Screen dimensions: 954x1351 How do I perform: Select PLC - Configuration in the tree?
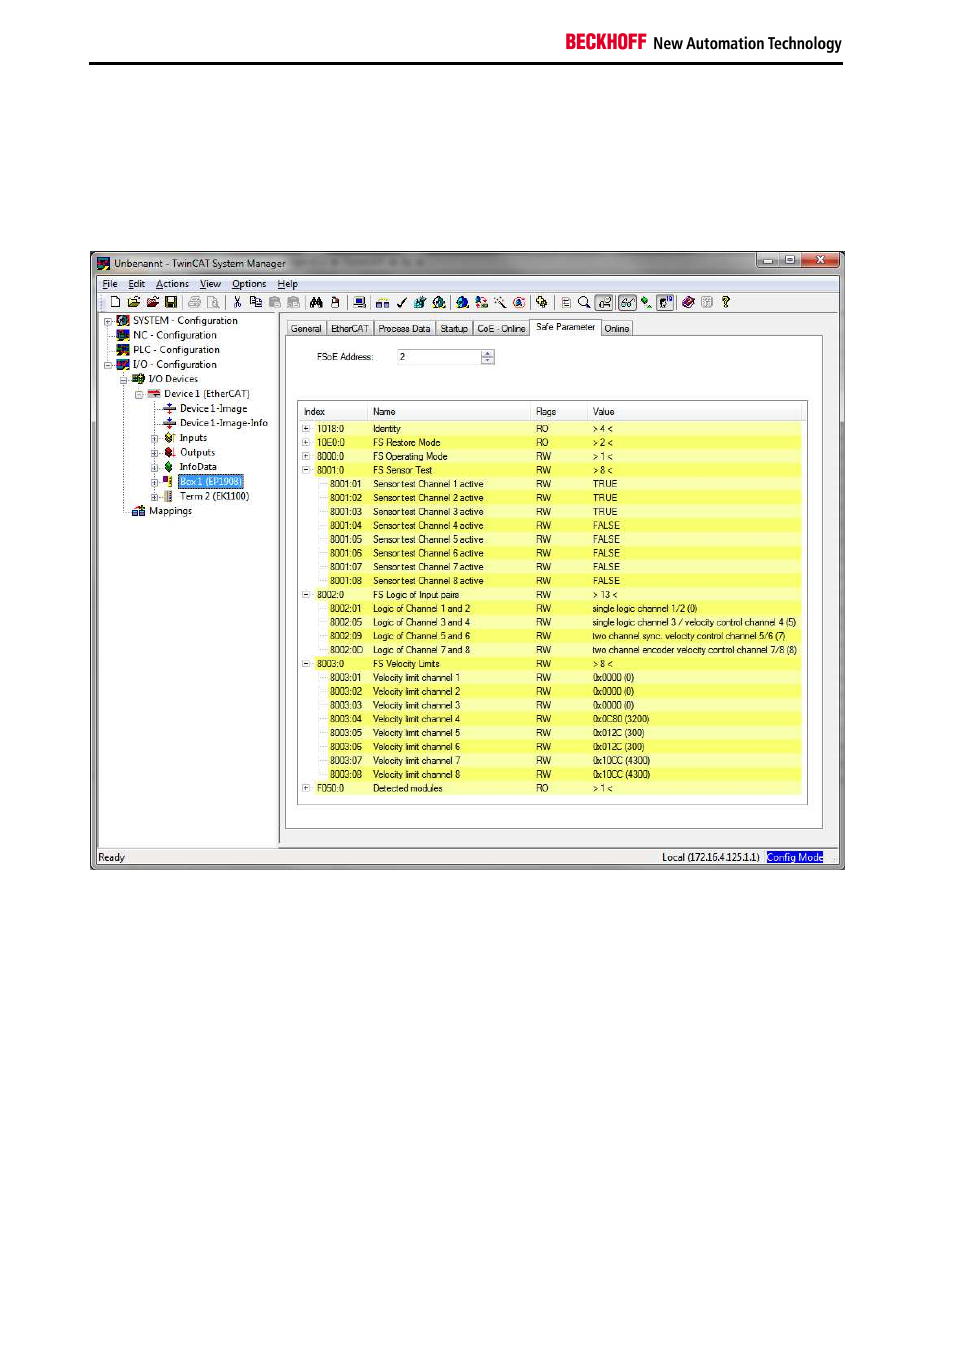176,350
